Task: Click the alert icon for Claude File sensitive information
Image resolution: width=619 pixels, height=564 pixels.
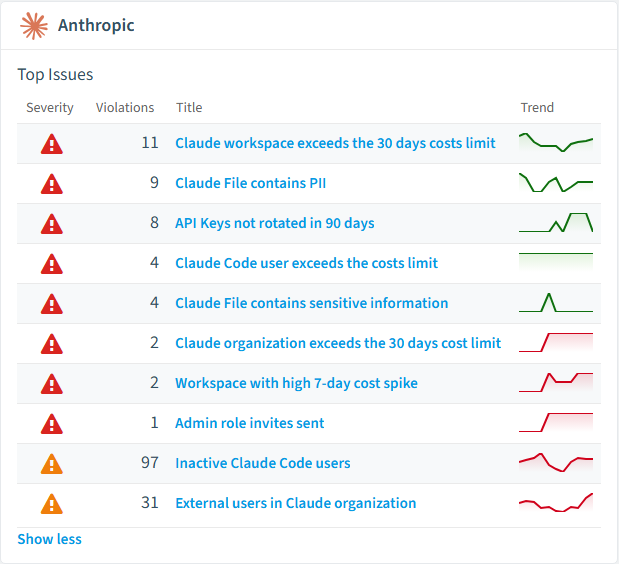Action: click(52, 304)
